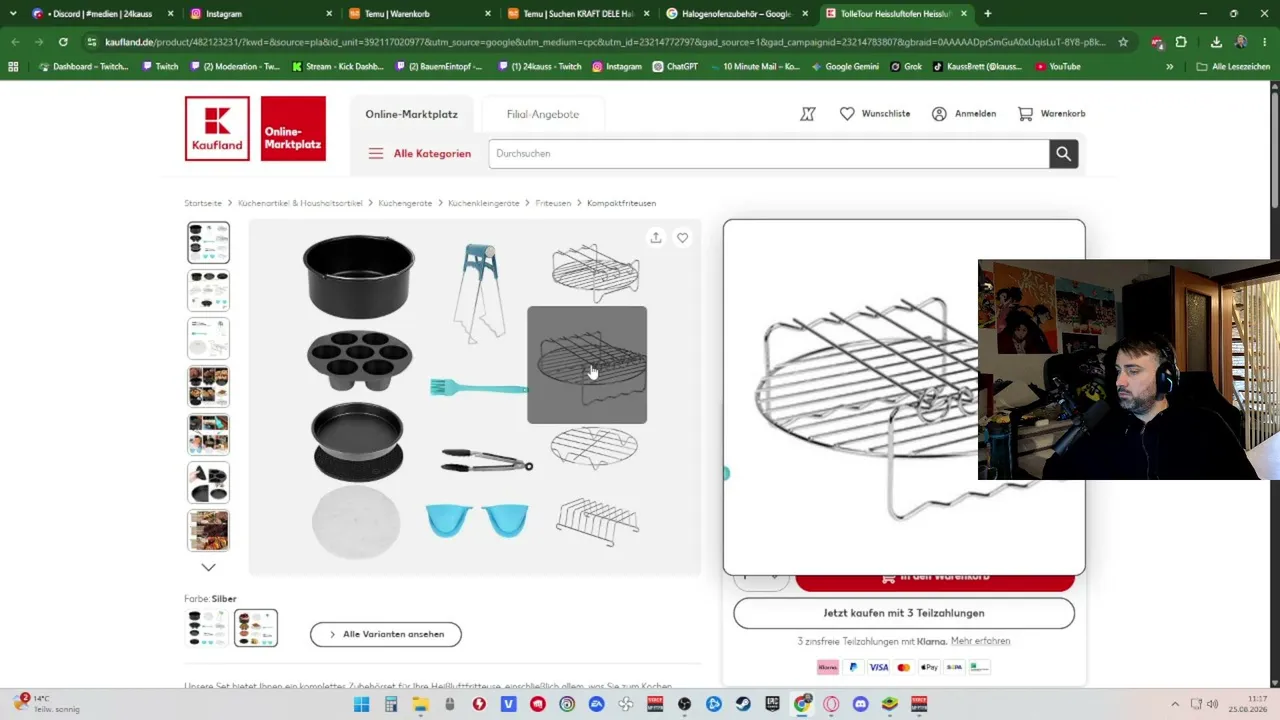Add product to wishlist with the heart on the image

tap(682, 238)
